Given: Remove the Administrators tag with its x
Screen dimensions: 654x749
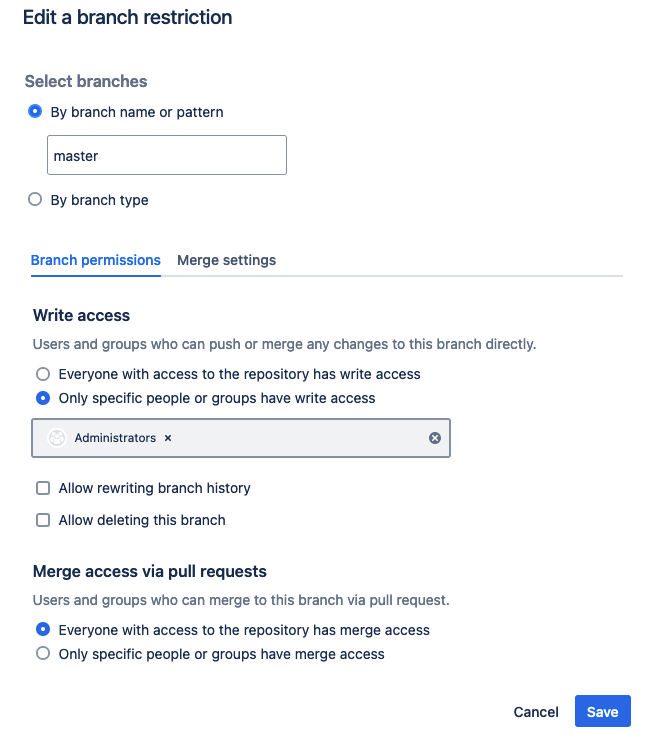Looking at the screenshot, I should (x=168, y=438).
